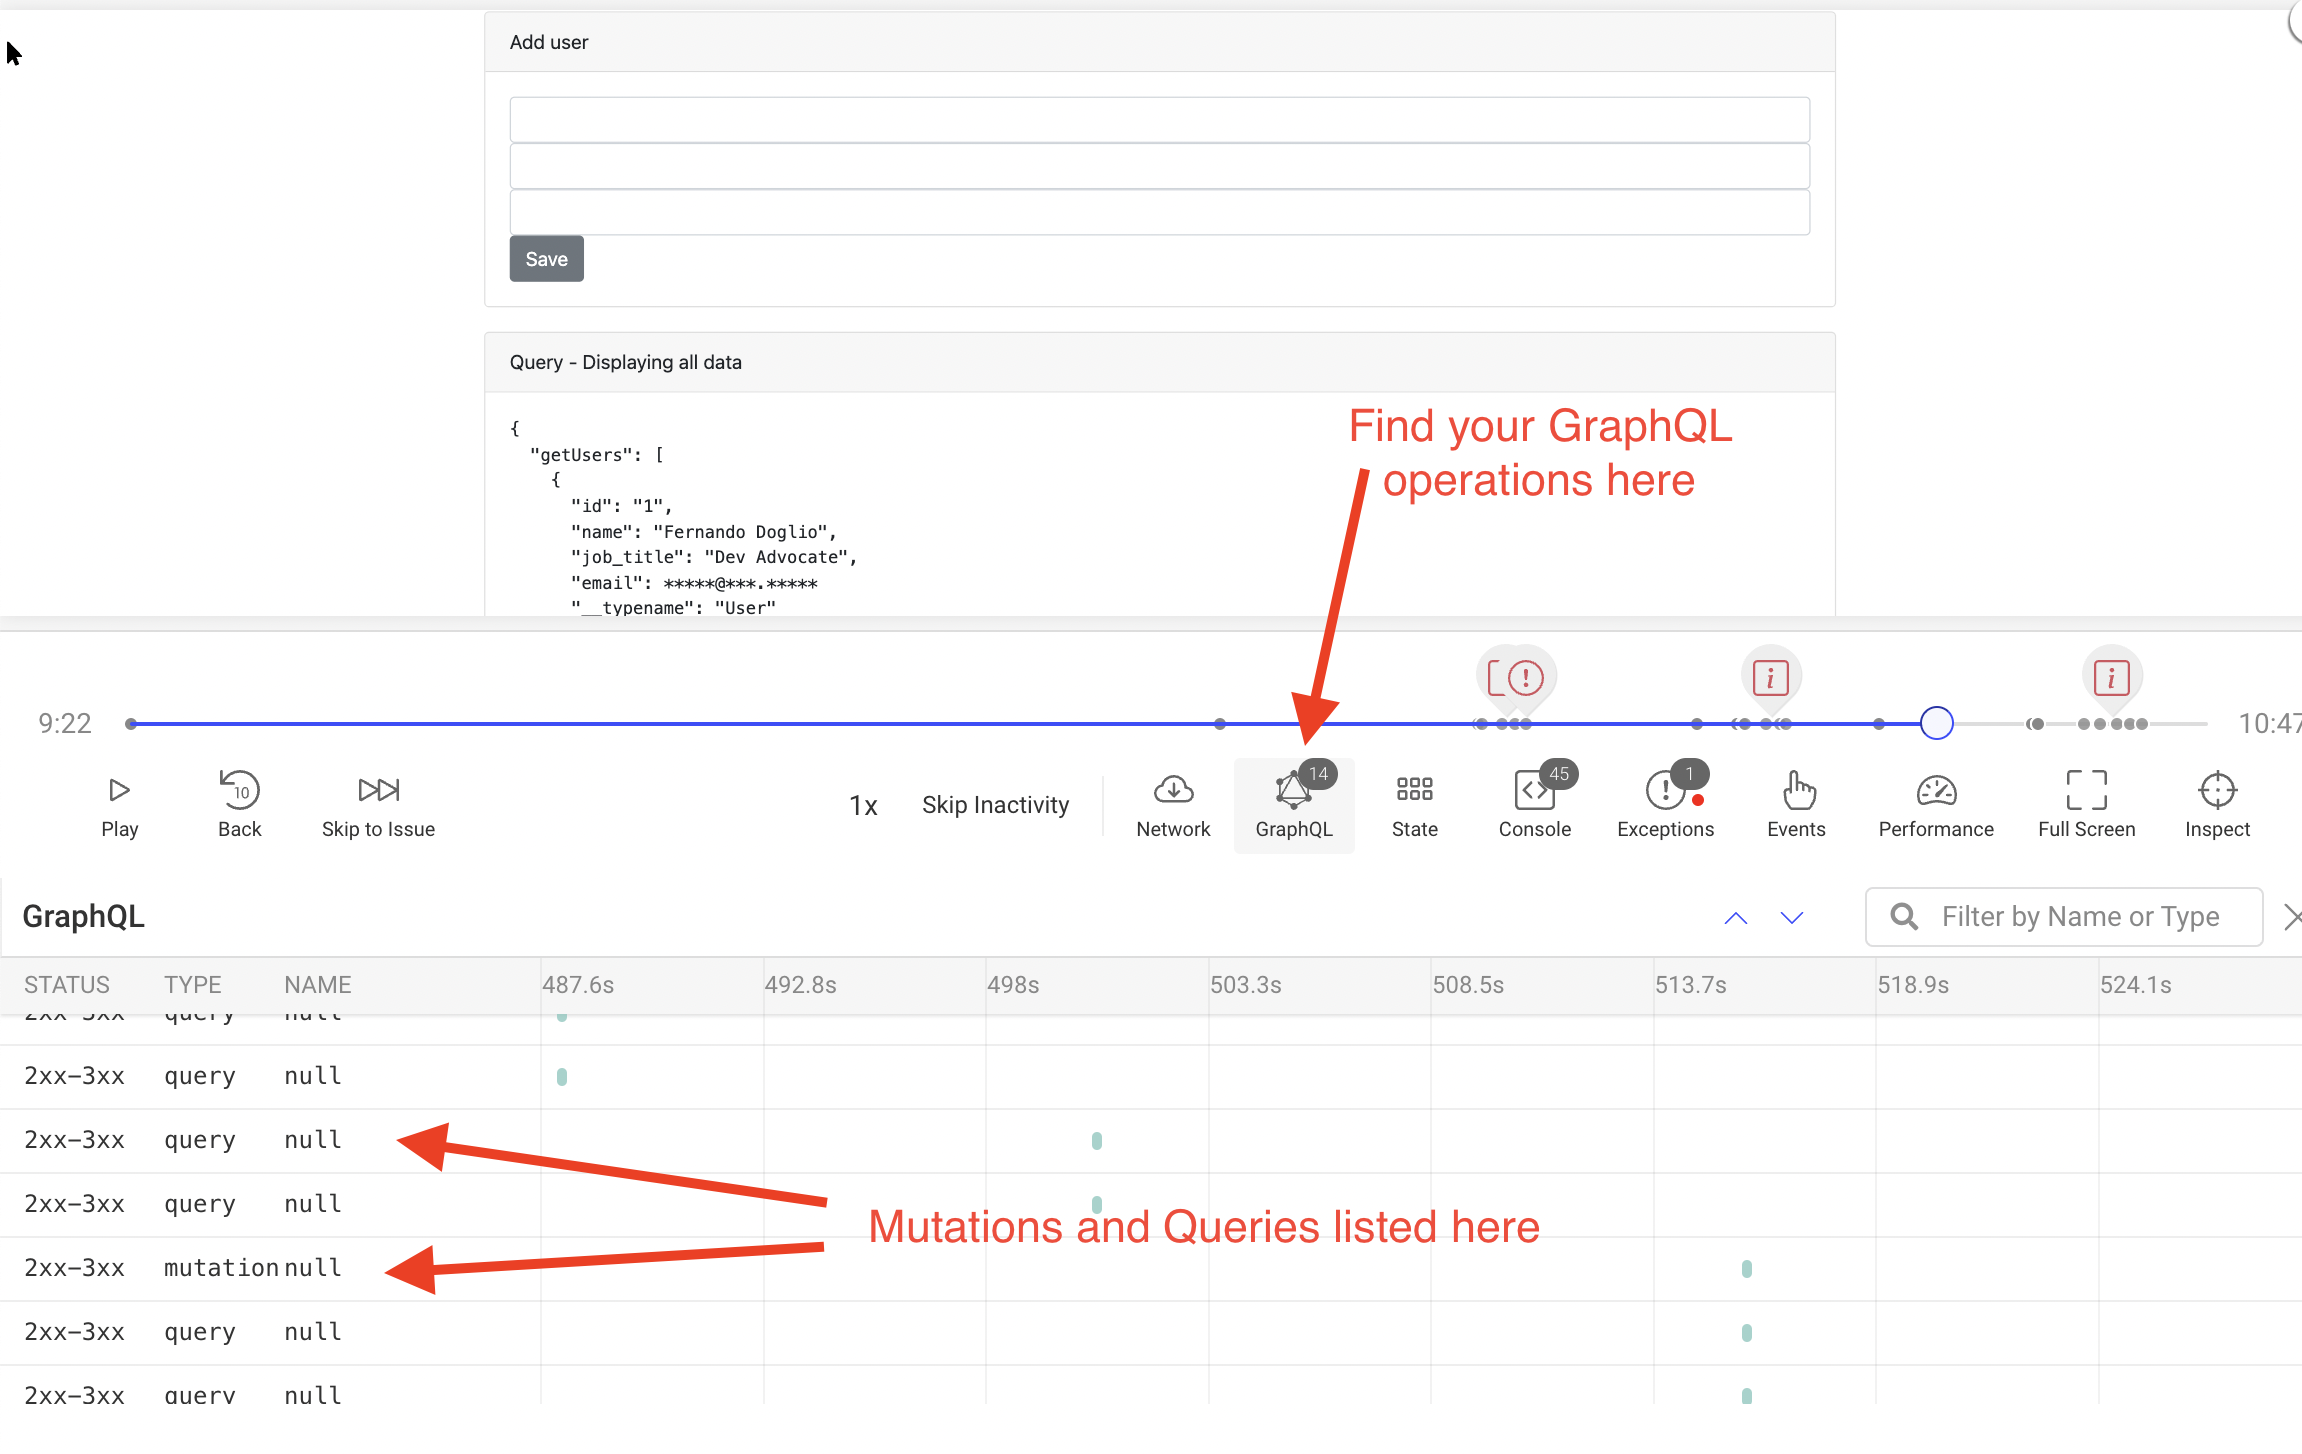Open the State panel

(1413, 805)
